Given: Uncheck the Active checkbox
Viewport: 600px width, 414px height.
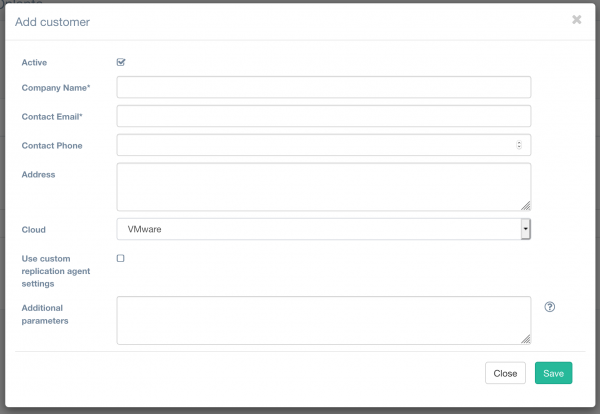Looking at the screenshot, I should pyautogui.click(x=121, y=62).
